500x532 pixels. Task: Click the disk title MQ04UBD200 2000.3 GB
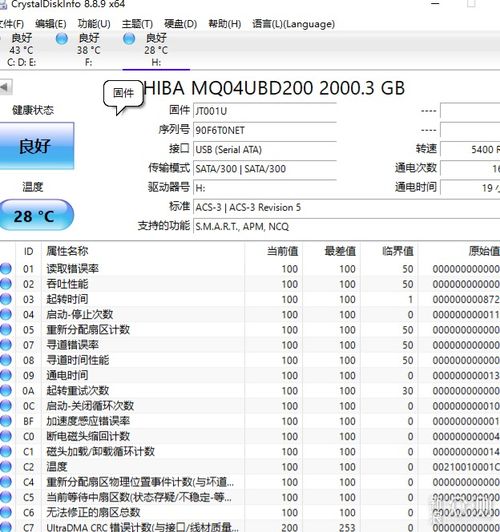click(298, 88)
